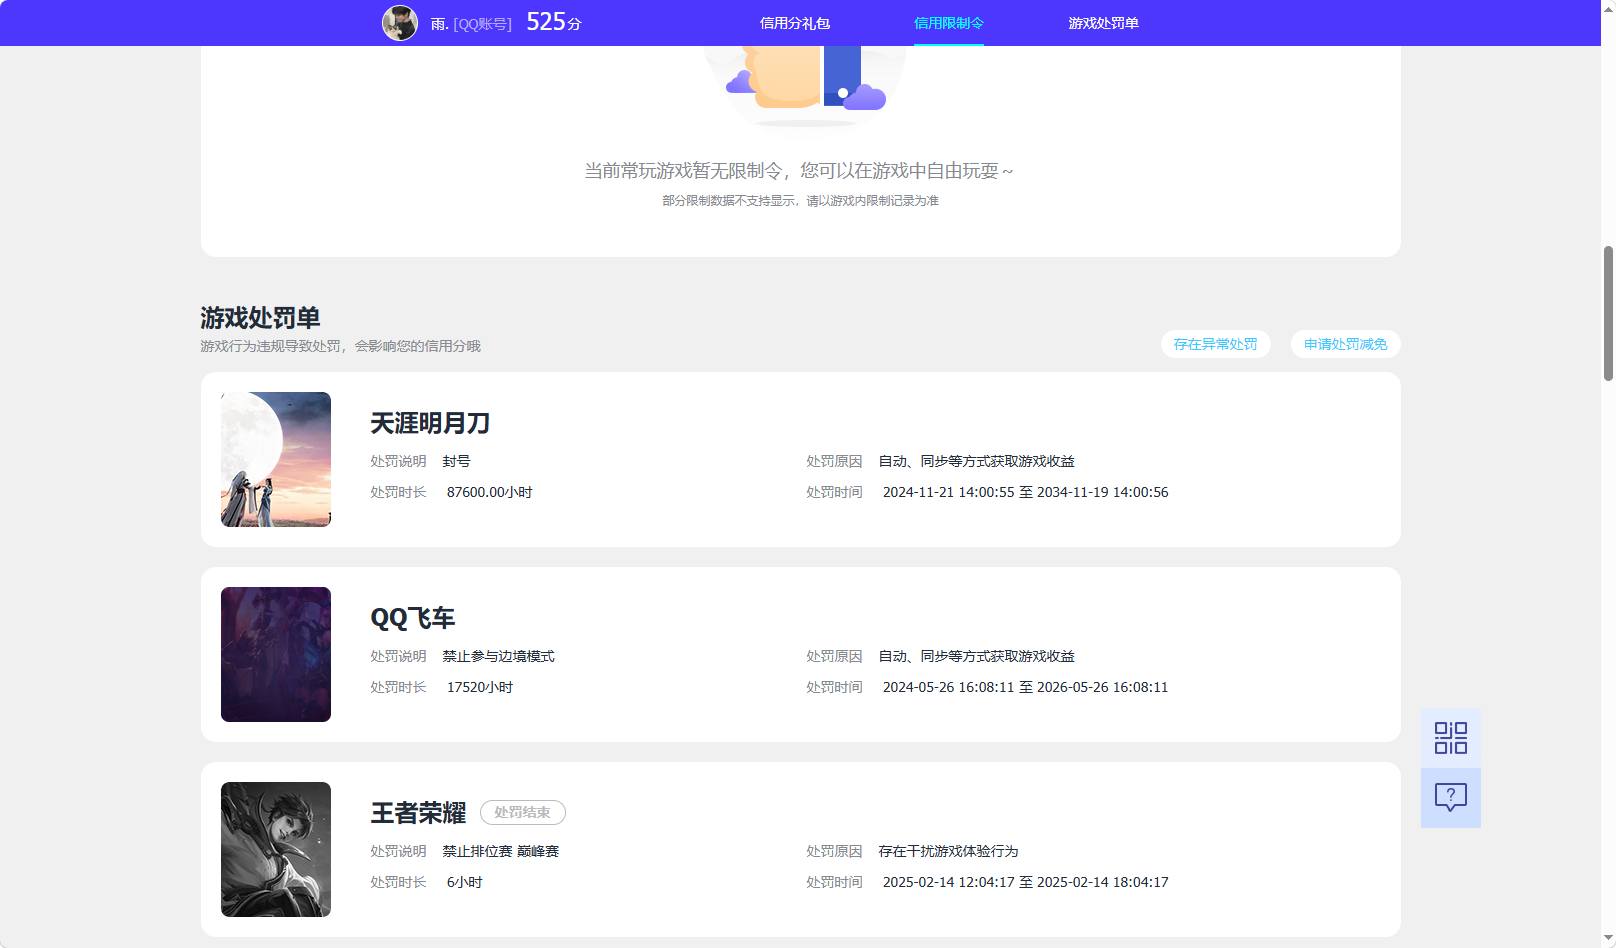
Task: Click the username 雨. [QQ账号]
Action: coord(471,23)
